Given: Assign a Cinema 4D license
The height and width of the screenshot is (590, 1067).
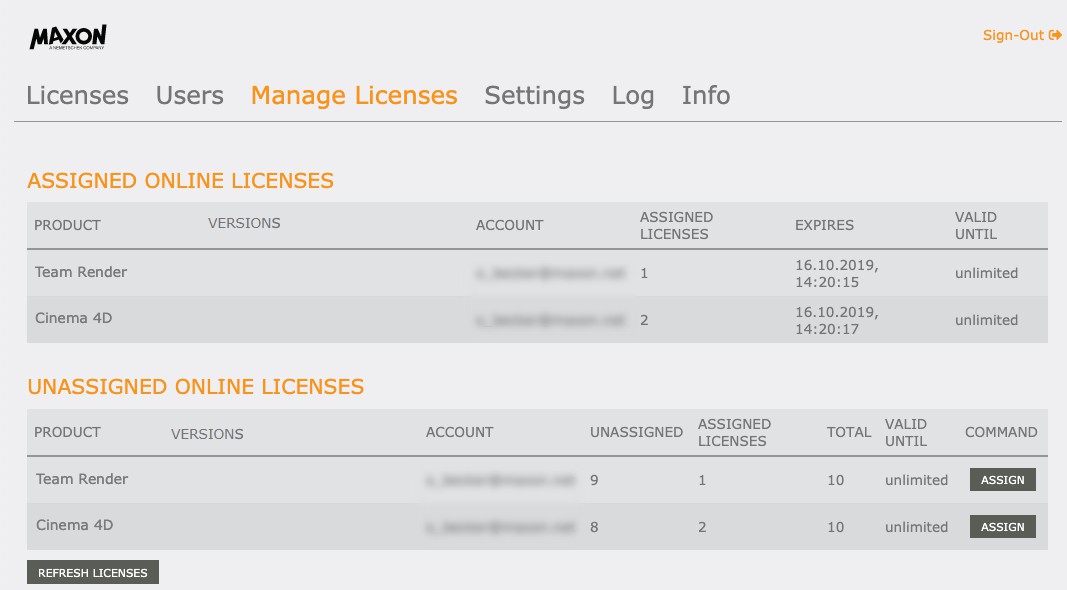Looking at the screenshot, I should [x=1002, y=527].
